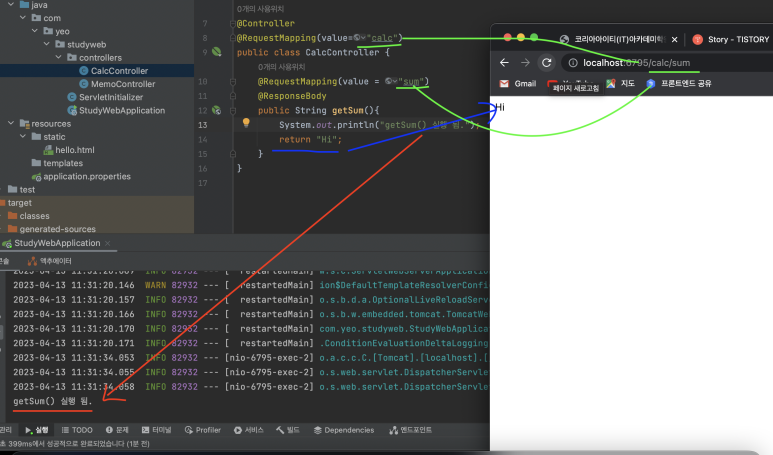Click the Spring bean gutter icon on class line
Image resolution: width=773 pixels, height=455 pixels.
click(216, 52)
